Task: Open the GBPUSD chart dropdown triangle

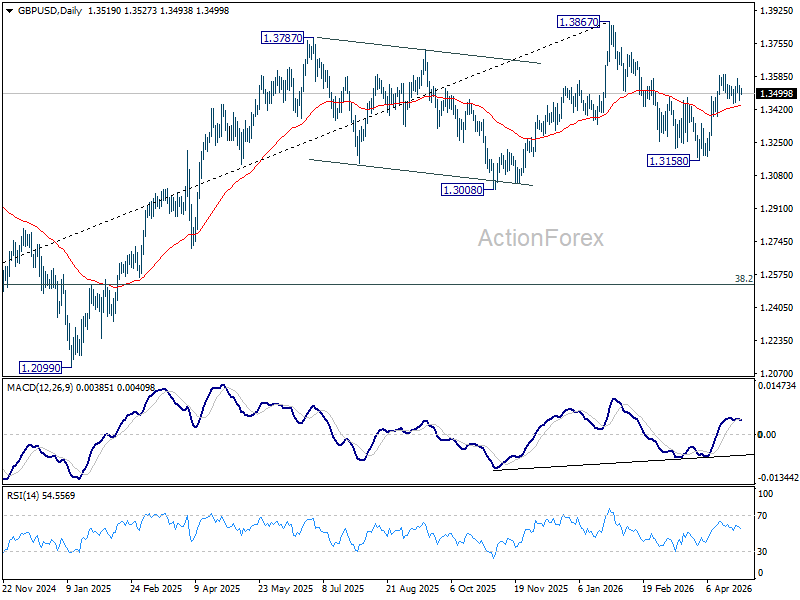Action: (10, 10)
